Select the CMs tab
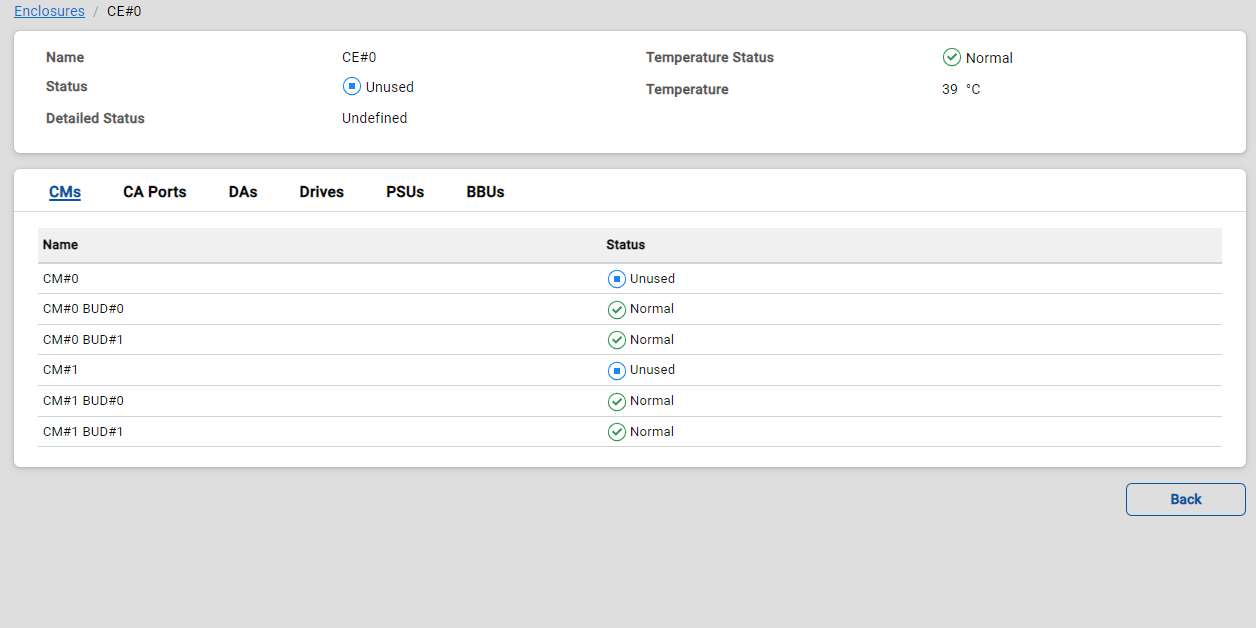1256x628 pixels. pyautogui.click(x=65, y=192)
